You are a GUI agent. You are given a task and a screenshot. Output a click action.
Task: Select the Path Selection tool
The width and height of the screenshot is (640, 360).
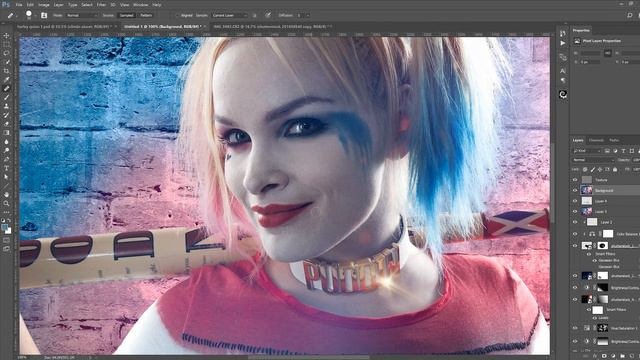(7, 177)
